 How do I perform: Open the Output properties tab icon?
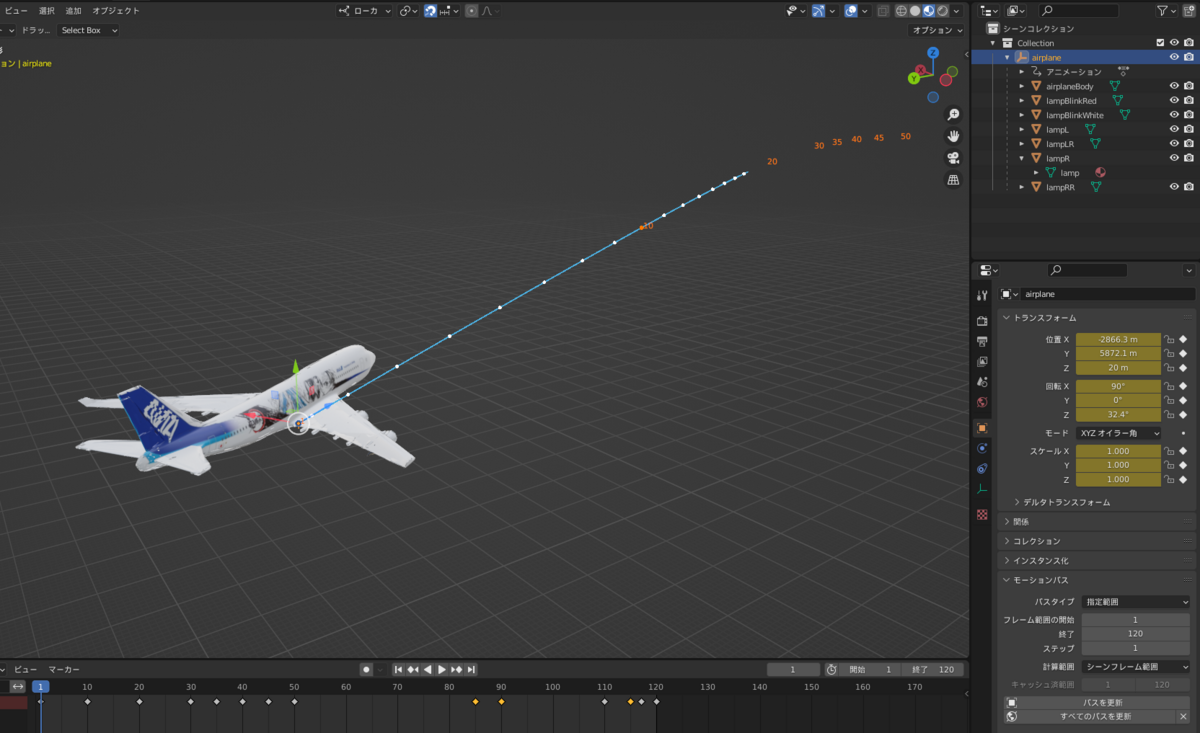982,342
